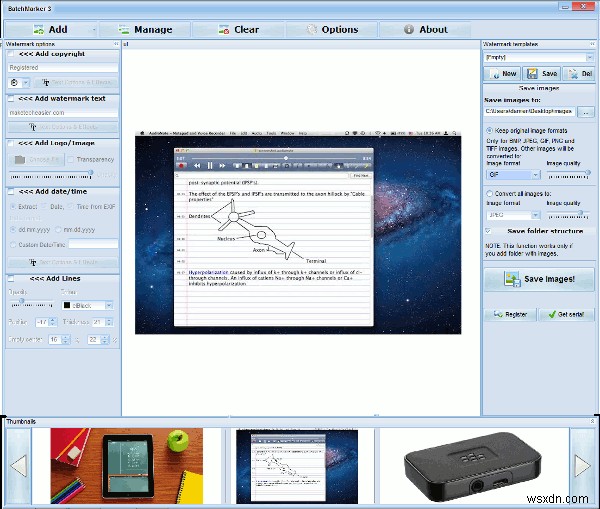Image resolution: width=600 pixels, height=509 pixels.
Task: Browse for output folder with '...' button
Action: click(x=585, y=112)
